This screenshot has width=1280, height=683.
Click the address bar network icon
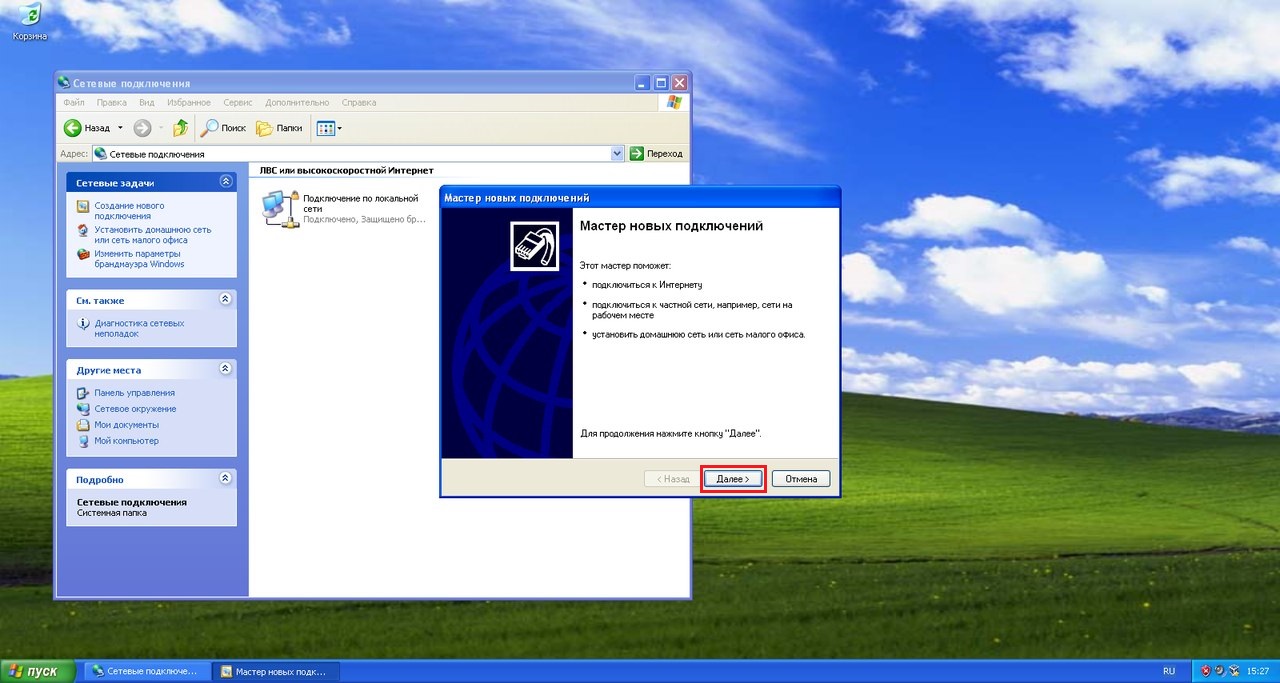tap(100, 154)
